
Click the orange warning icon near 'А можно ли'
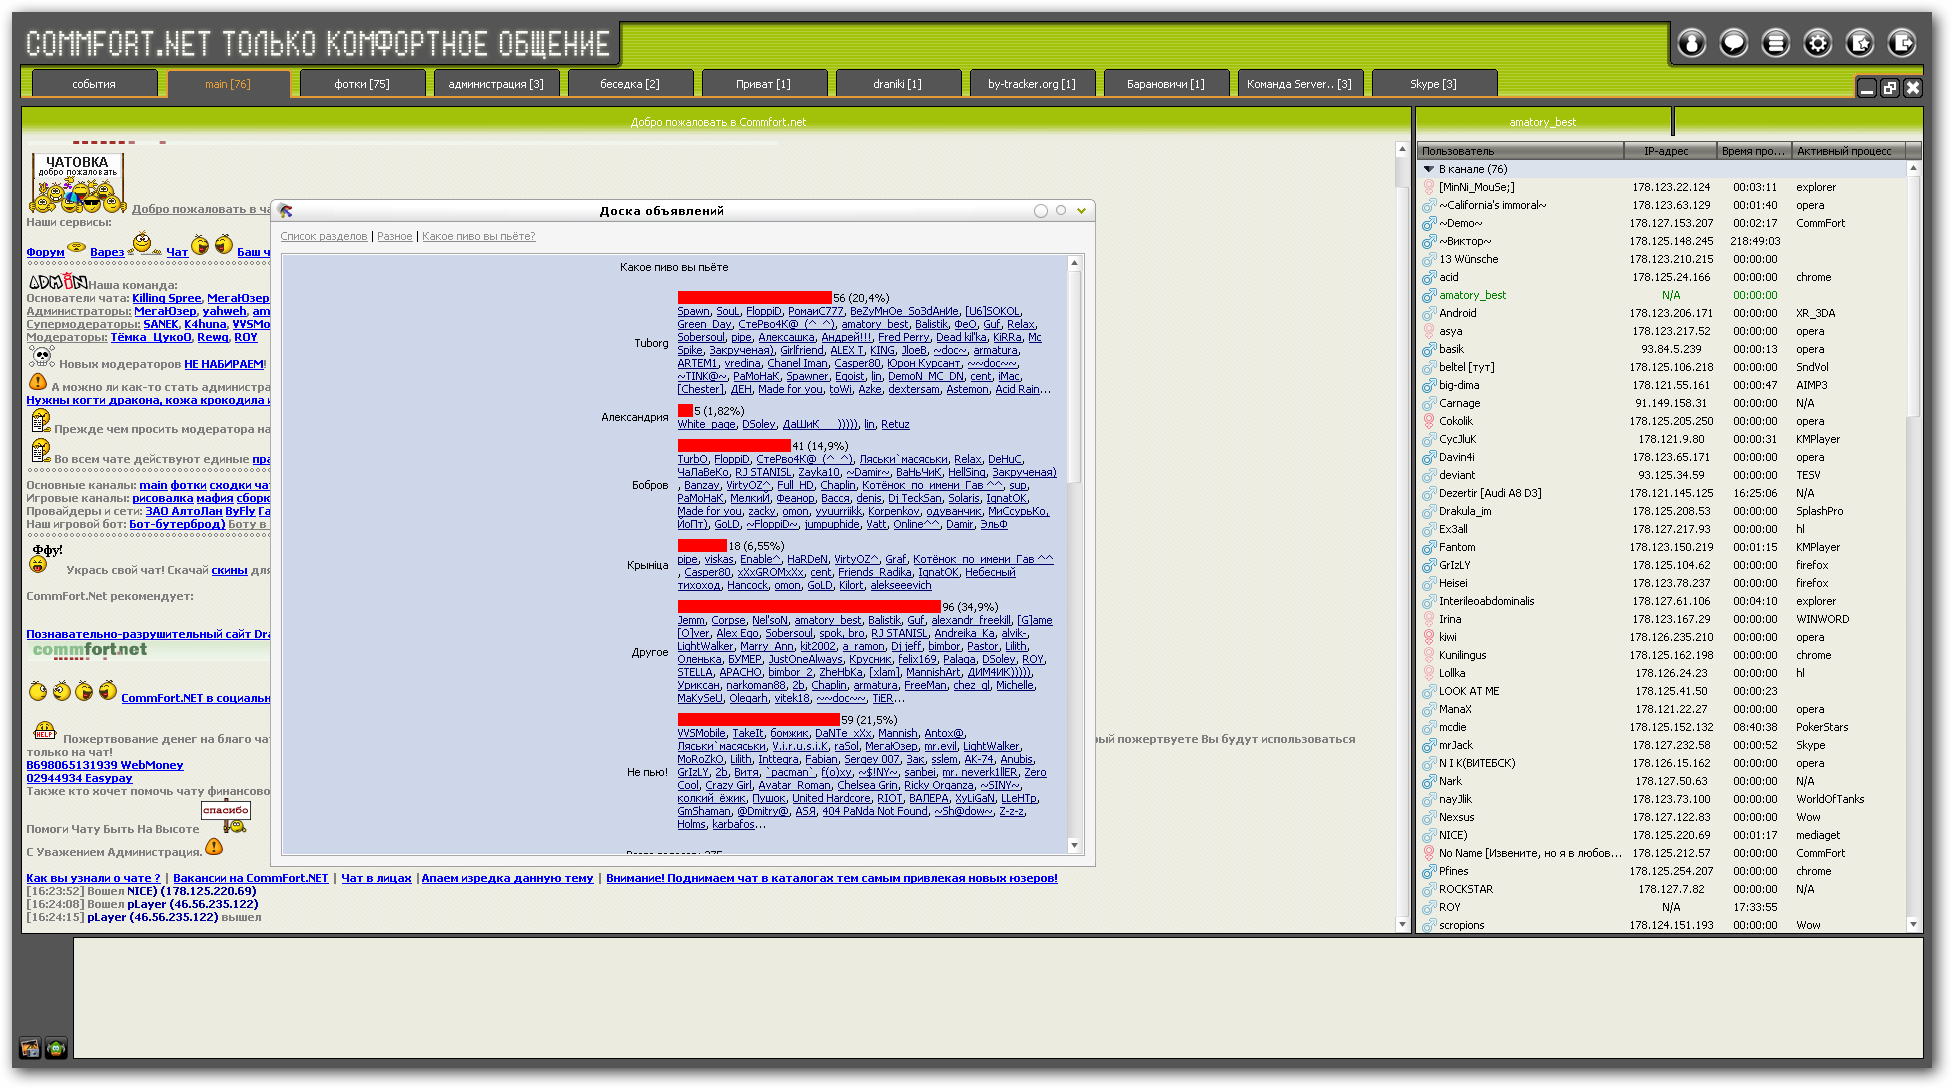38,382
